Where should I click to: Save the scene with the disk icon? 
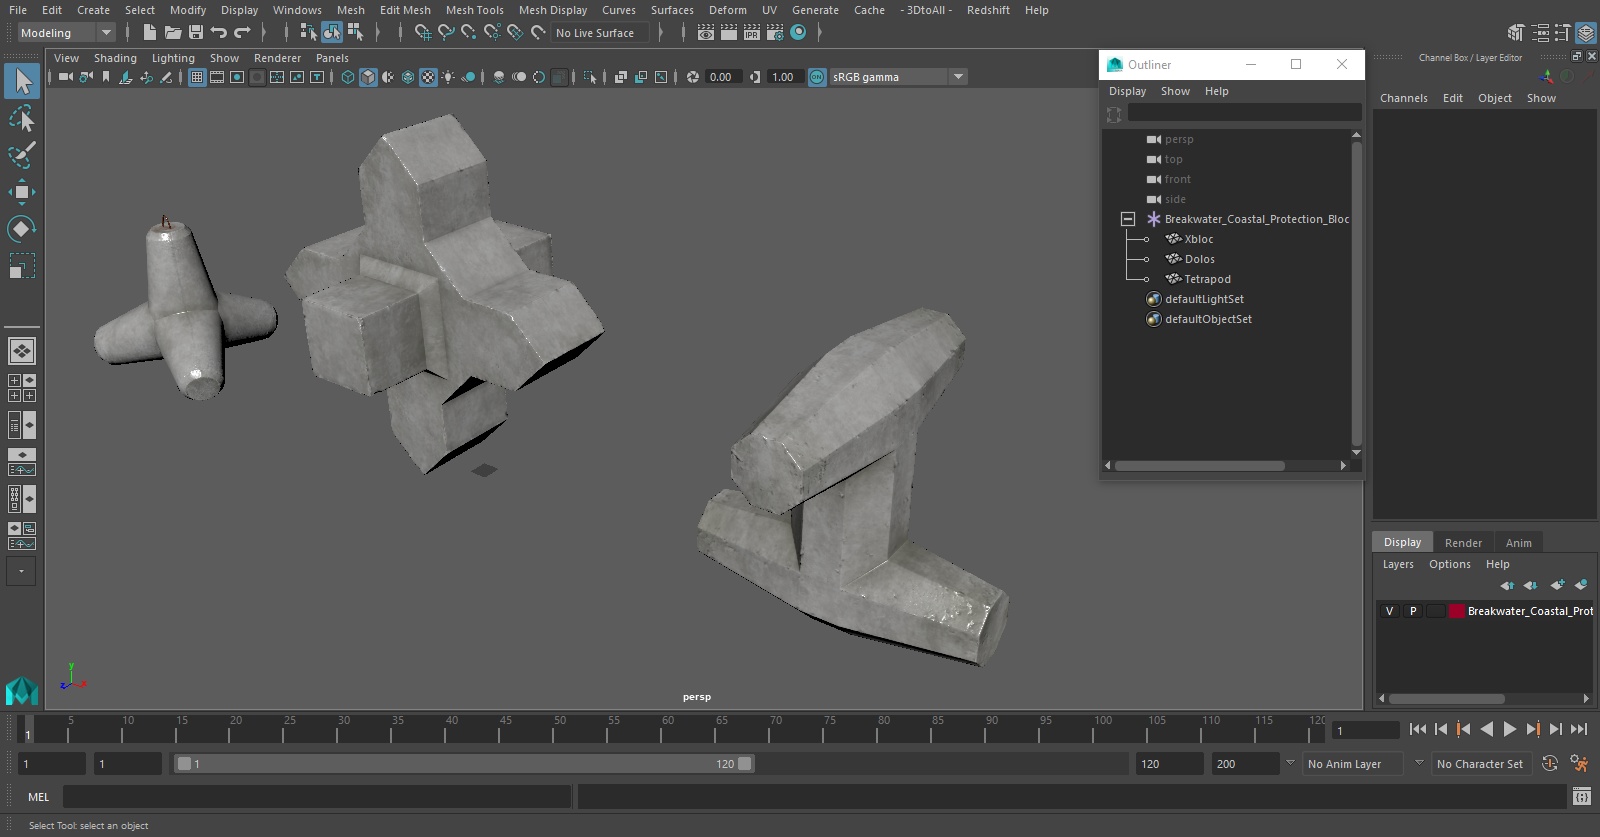click(196, 33)
